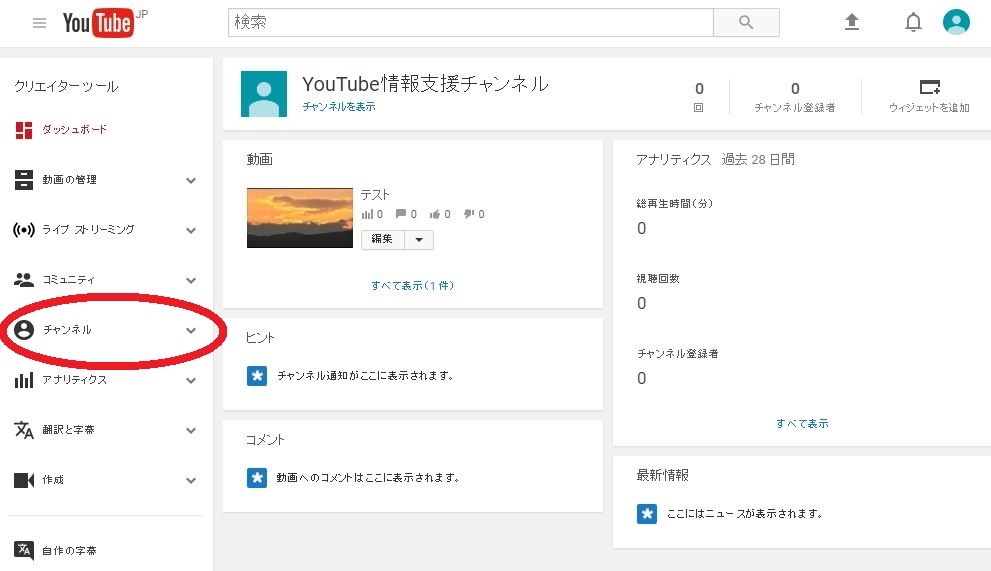The image size is (991, 571).
Task: Open the account avatar menu
Action: (956, 22)
